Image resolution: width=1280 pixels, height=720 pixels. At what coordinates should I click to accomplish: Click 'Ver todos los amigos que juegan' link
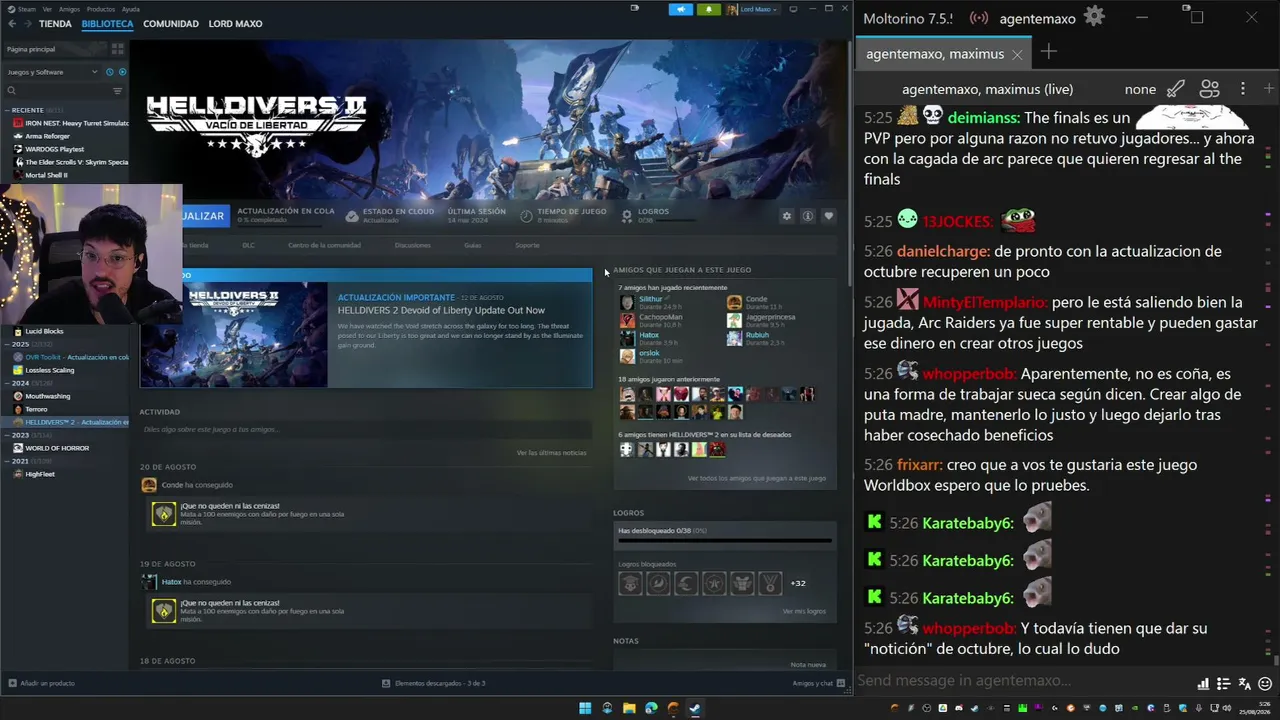757,478
